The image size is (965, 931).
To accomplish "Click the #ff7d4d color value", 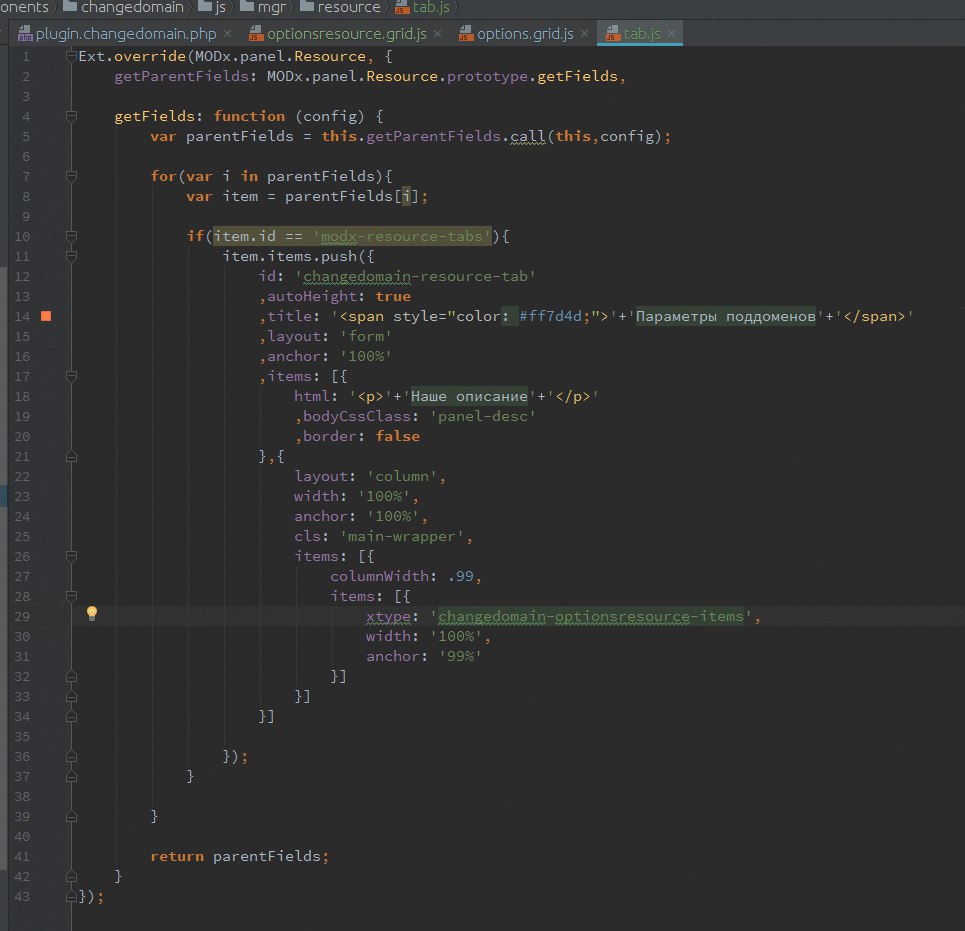I will (x=550, y=316).
